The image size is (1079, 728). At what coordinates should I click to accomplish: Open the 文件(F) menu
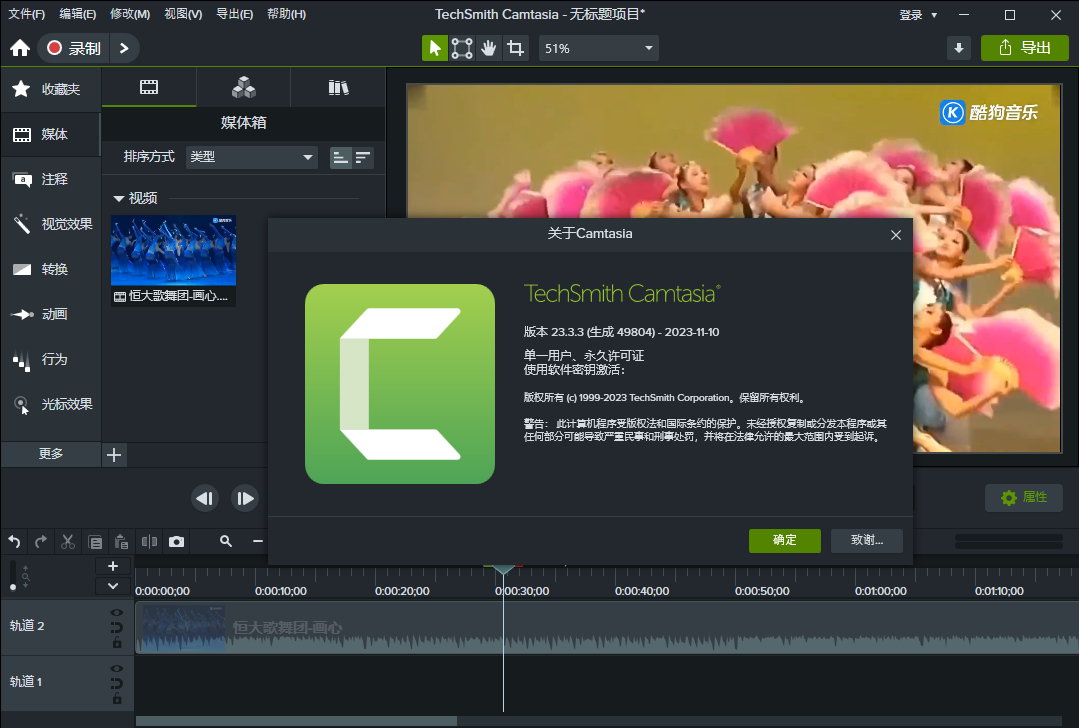(26, 14)
